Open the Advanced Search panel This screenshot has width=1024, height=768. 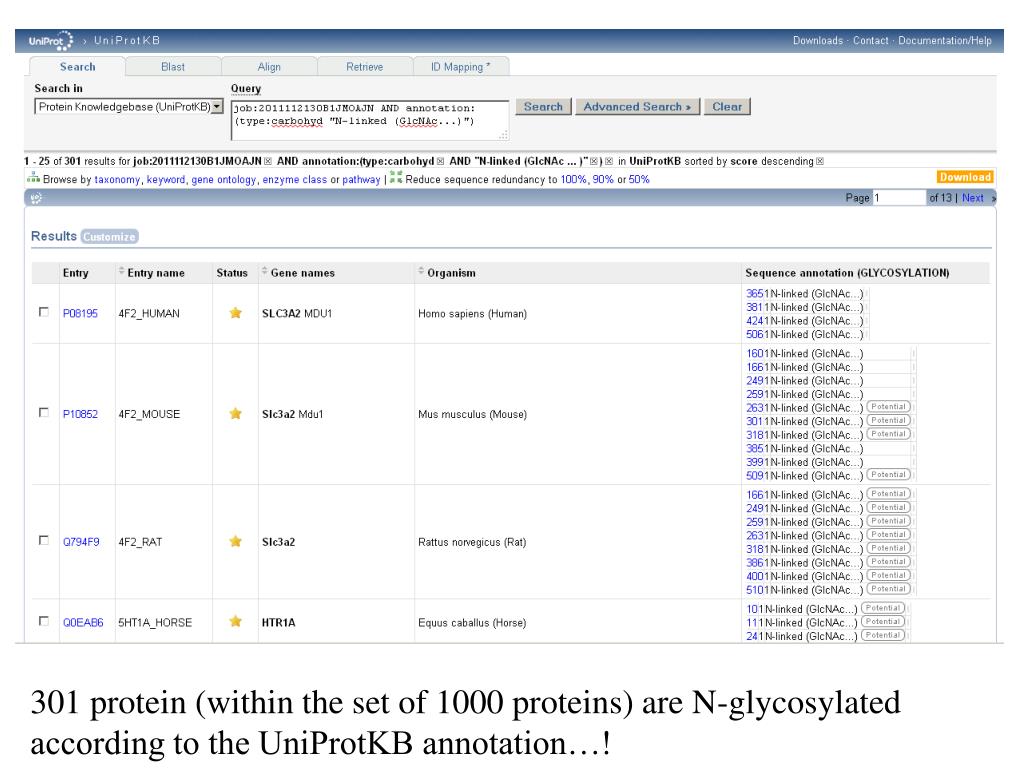637,106
